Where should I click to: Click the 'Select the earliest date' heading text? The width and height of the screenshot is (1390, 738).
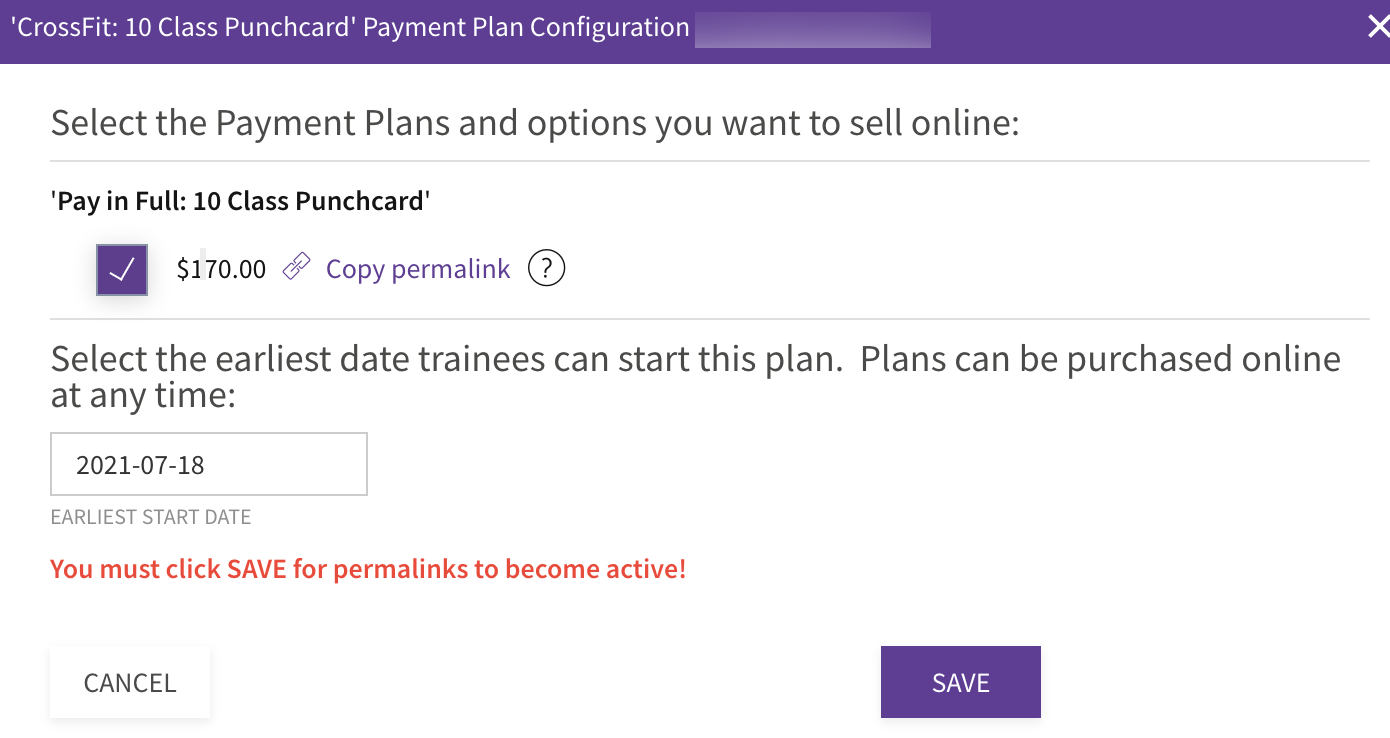pyautogui.click(x=695, y=377)
